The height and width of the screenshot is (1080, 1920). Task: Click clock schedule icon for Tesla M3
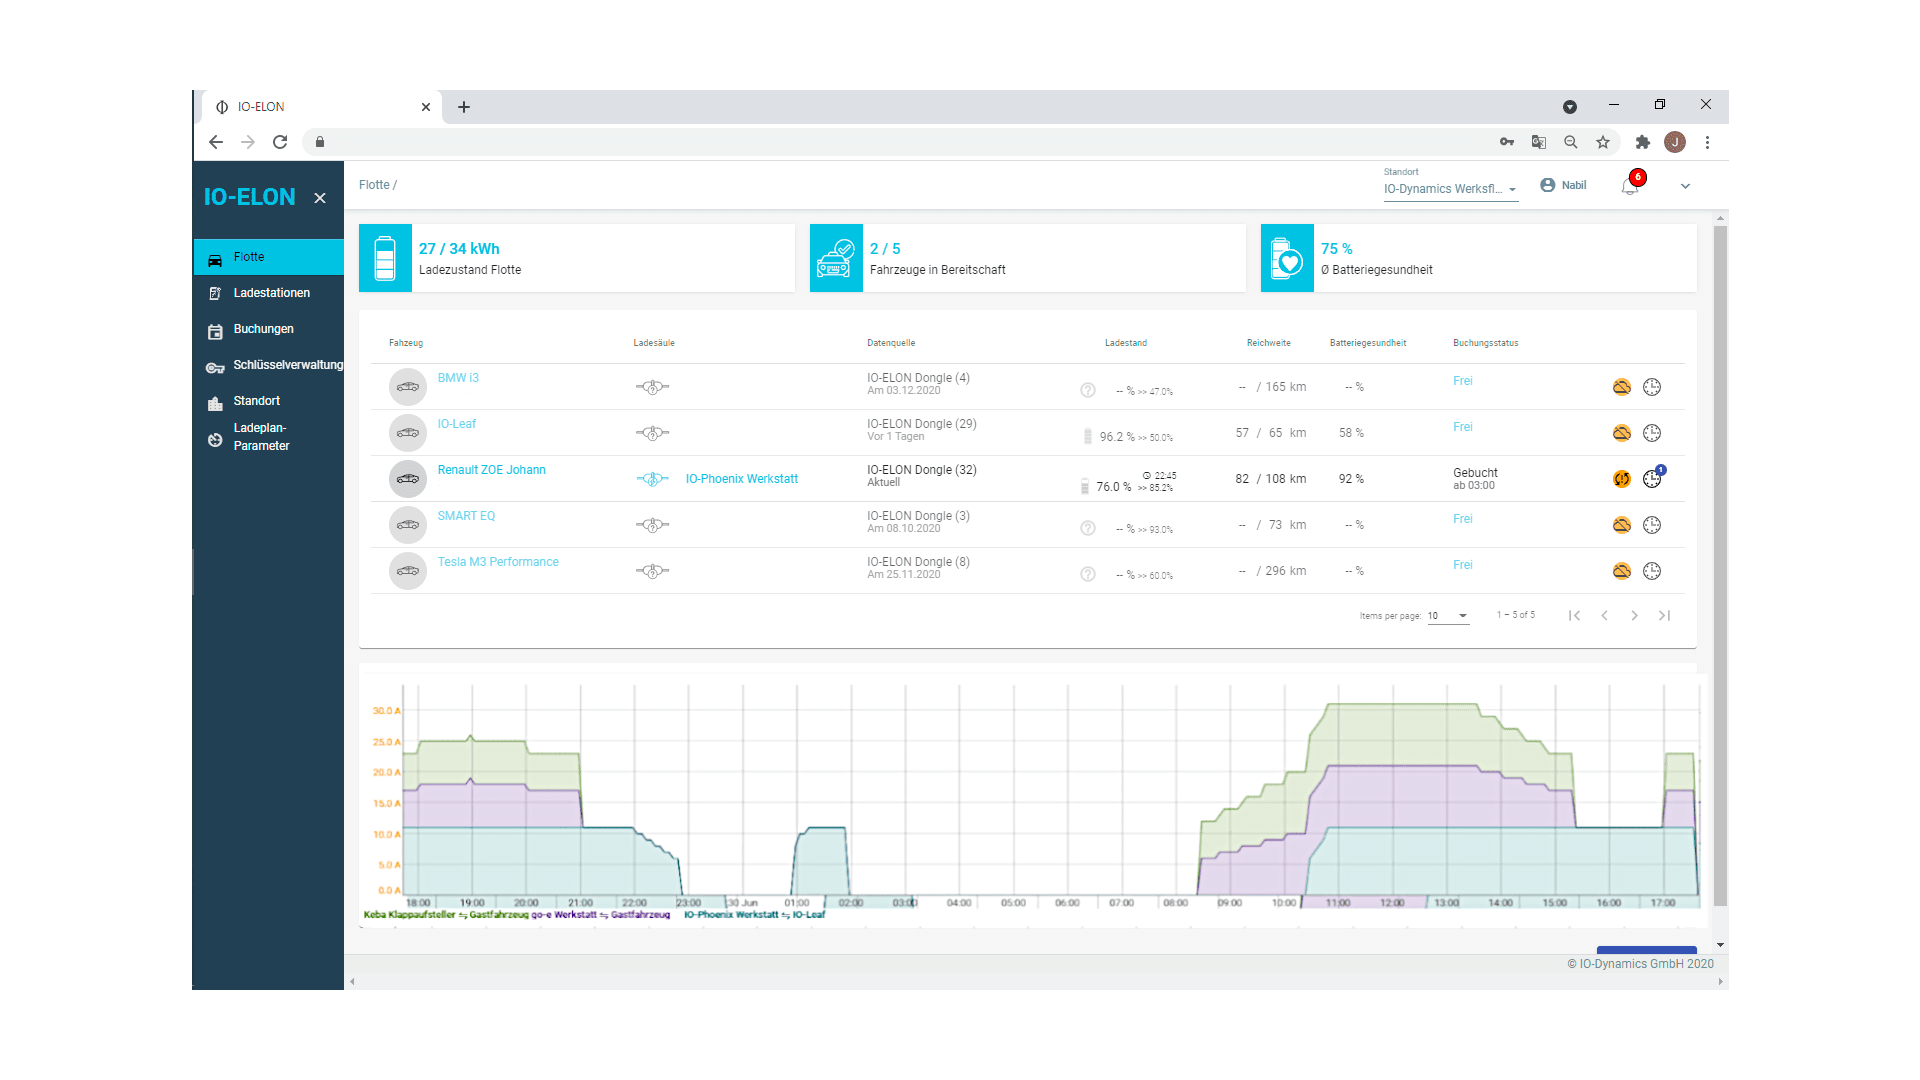1652,571
